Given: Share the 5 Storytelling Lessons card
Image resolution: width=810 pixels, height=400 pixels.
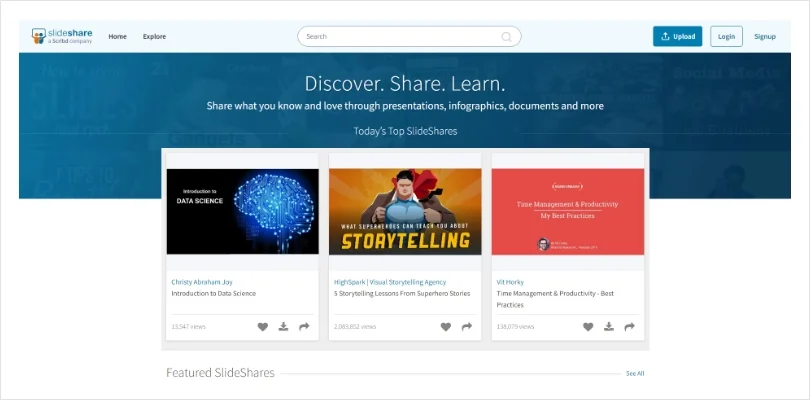Looking at the screenshot, I should [x=467, y=327].
